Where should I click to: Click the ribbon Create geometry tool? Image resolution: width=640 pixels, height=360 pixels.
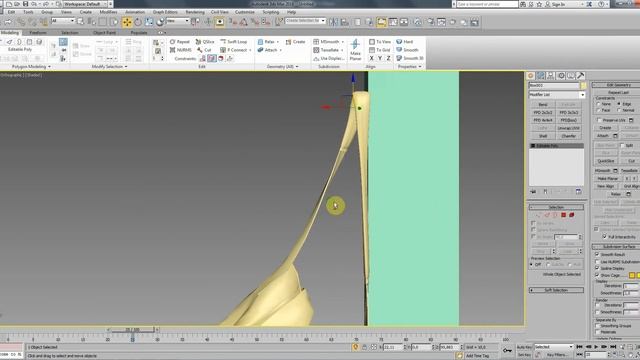click(295, 42)
